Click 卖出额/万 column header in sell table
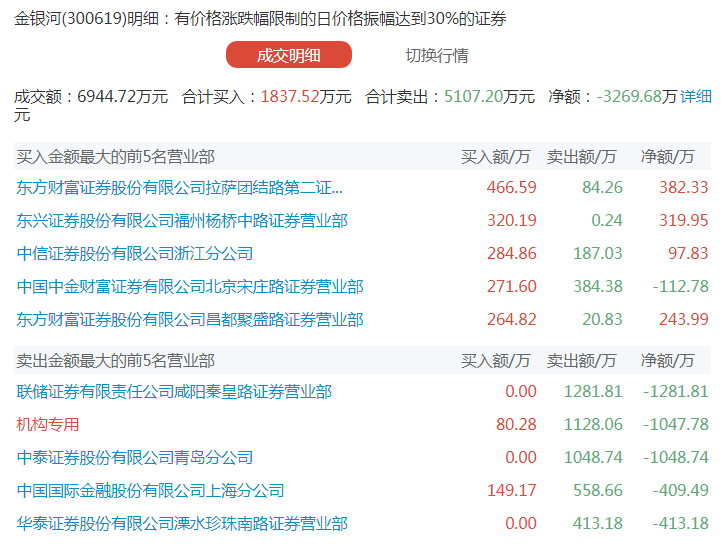 pyautogui.click(x=581, y=361)
